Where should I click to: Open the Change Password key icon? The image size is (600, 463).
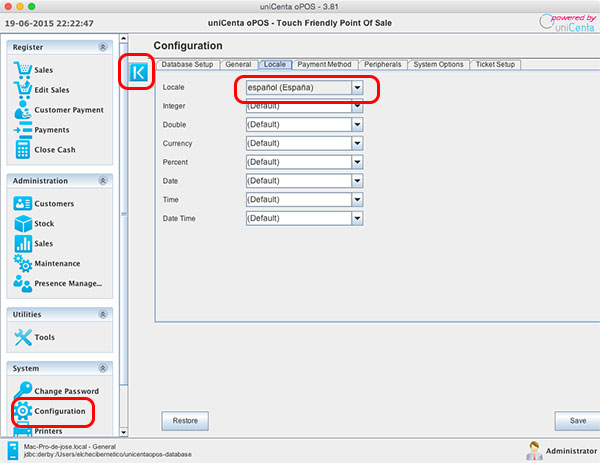tap(23, 391)
